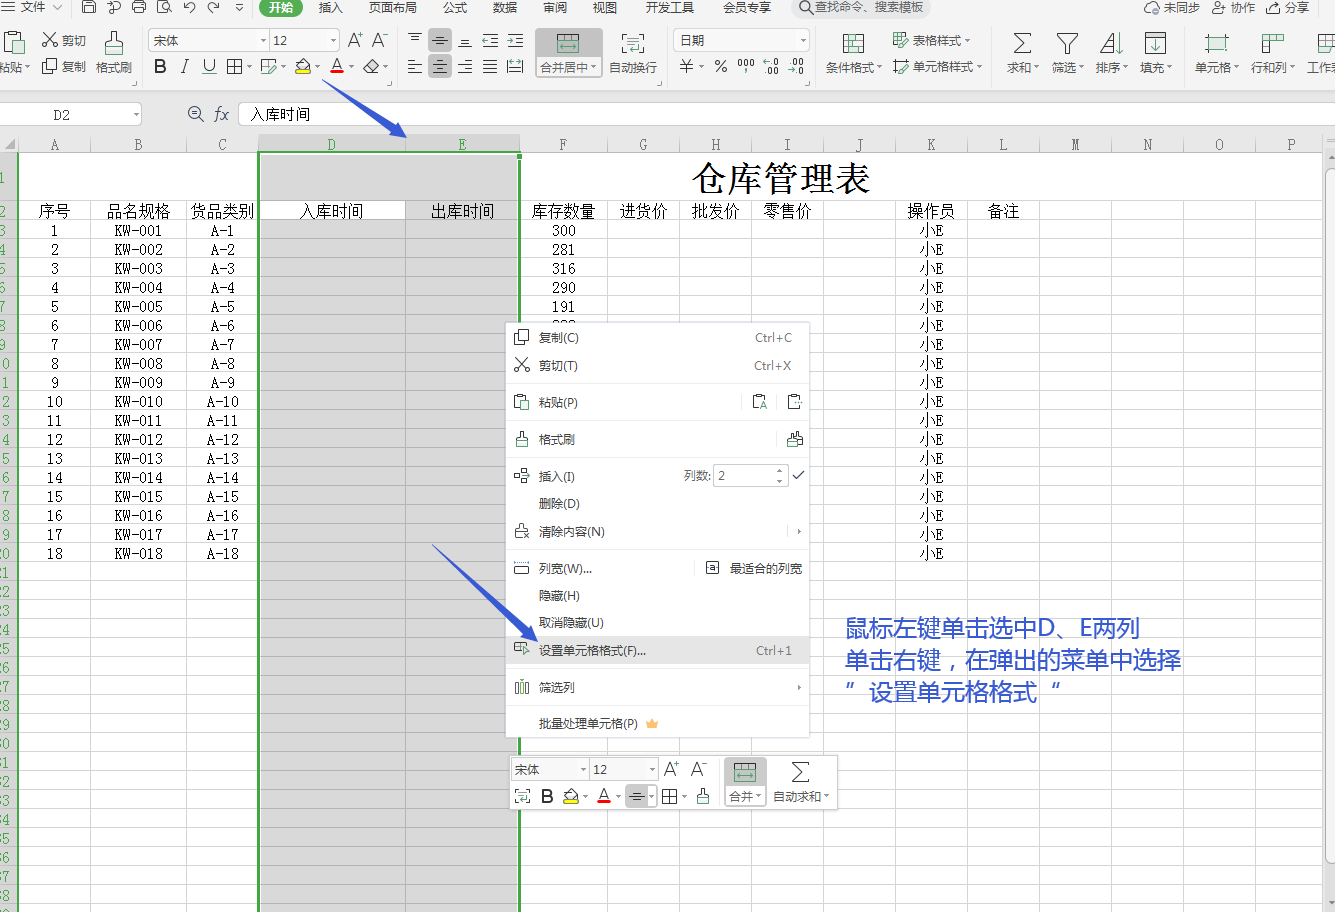
Task: Toggle ribbon horizontal center alignment
Action: [440, 67]
